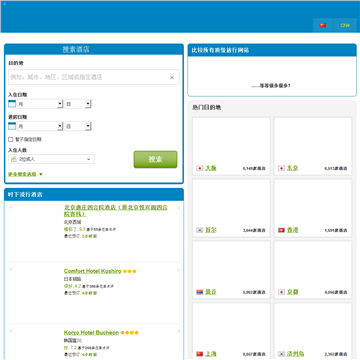Dismiss the Comfort Hotel Kushiro listing

click(x=178, y=270)
